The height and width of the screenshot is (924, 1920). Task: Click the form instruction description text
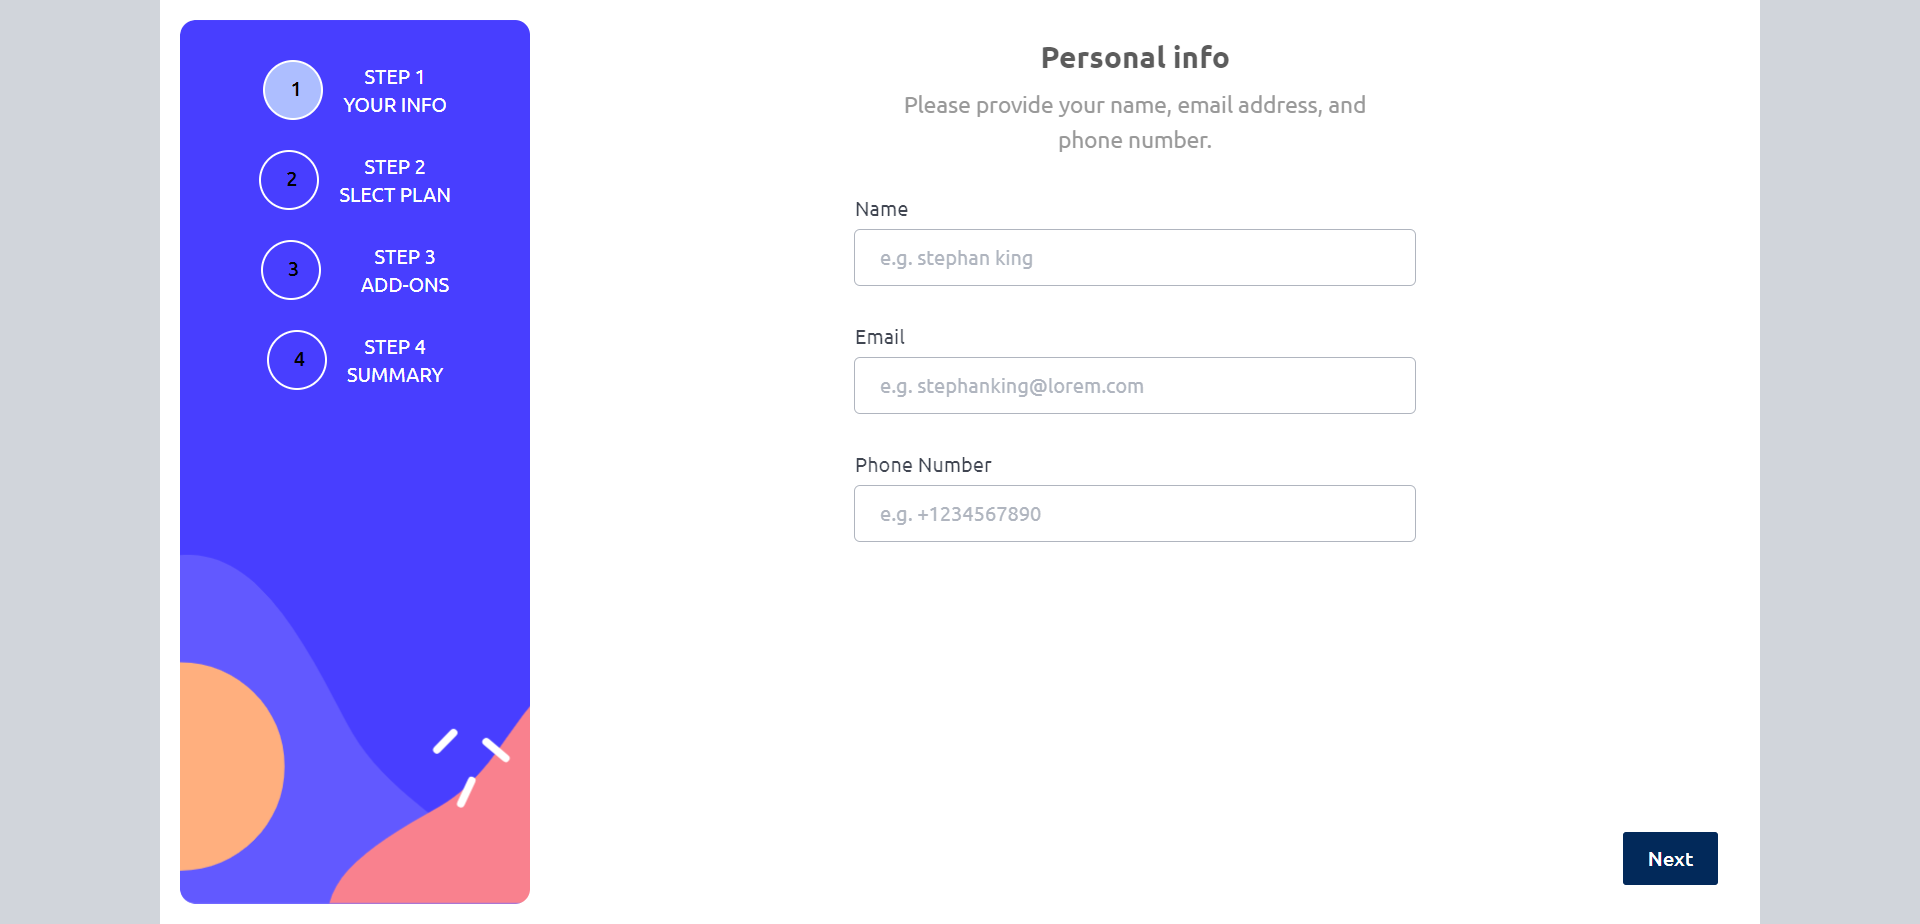(x=1134, y=122)
